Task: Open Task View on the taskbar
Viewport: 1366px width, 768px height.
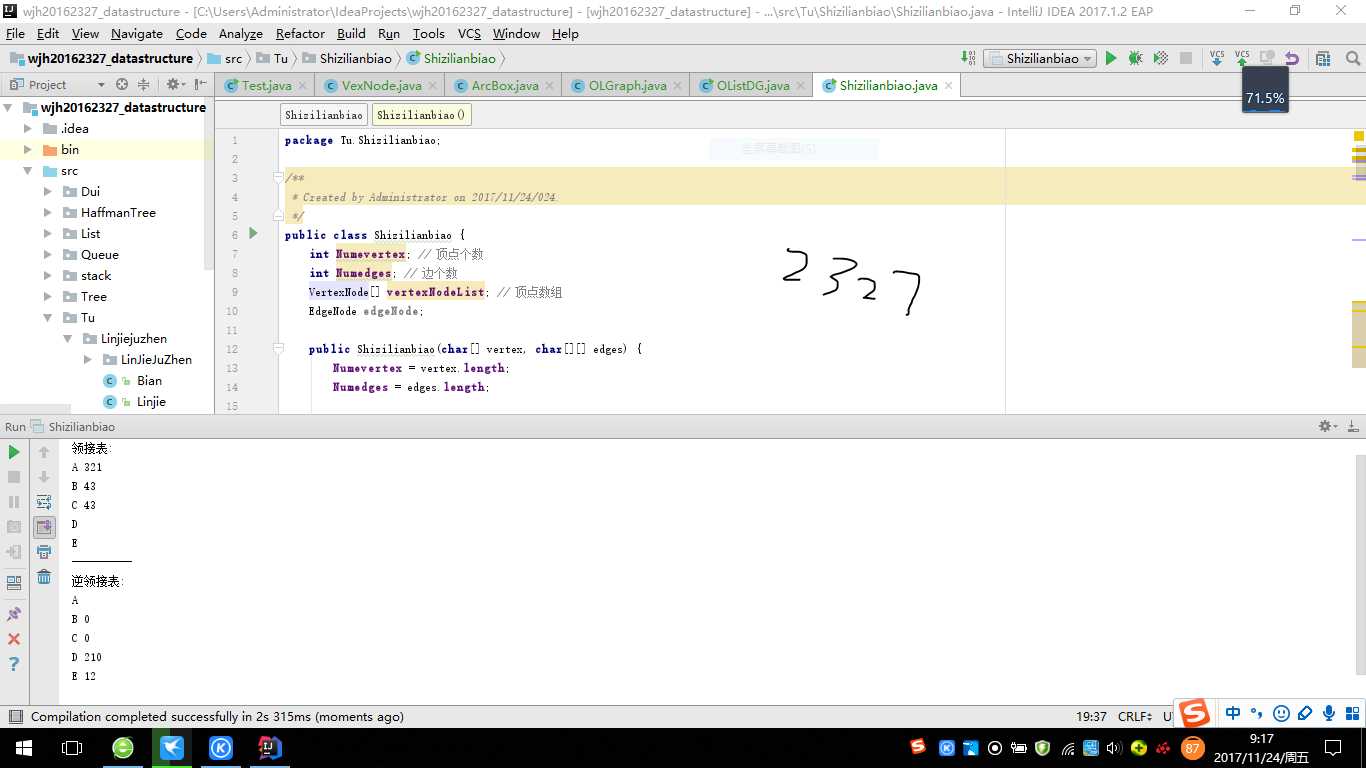Action: pyautogui.click(x=71, y=747)
